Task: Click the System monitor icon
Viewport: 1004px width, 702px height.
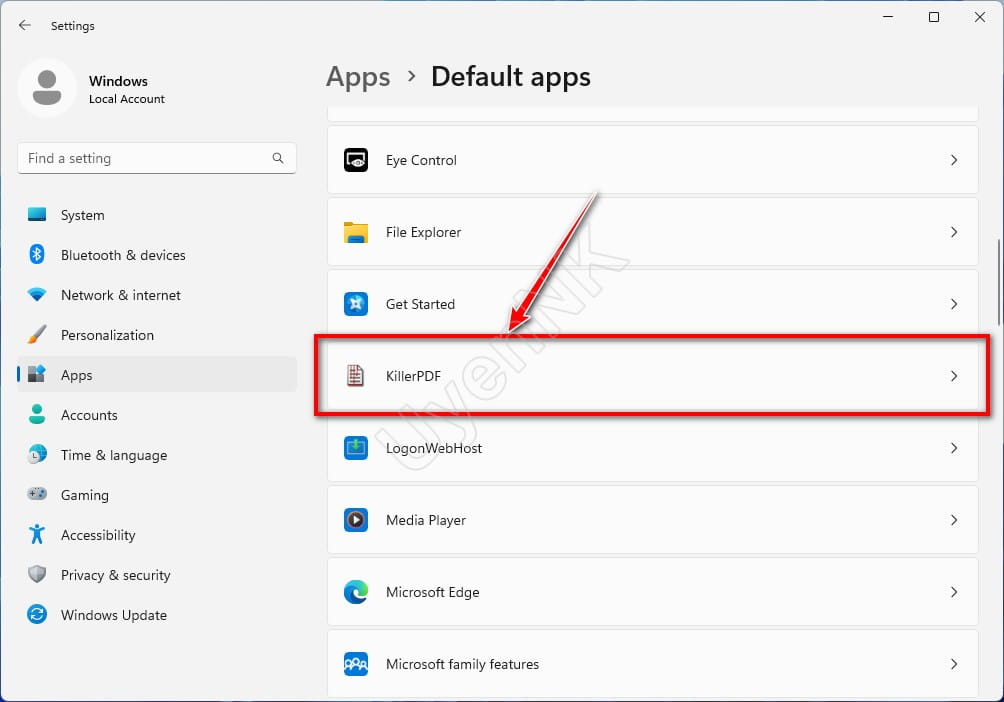Action: pos(37,215)
